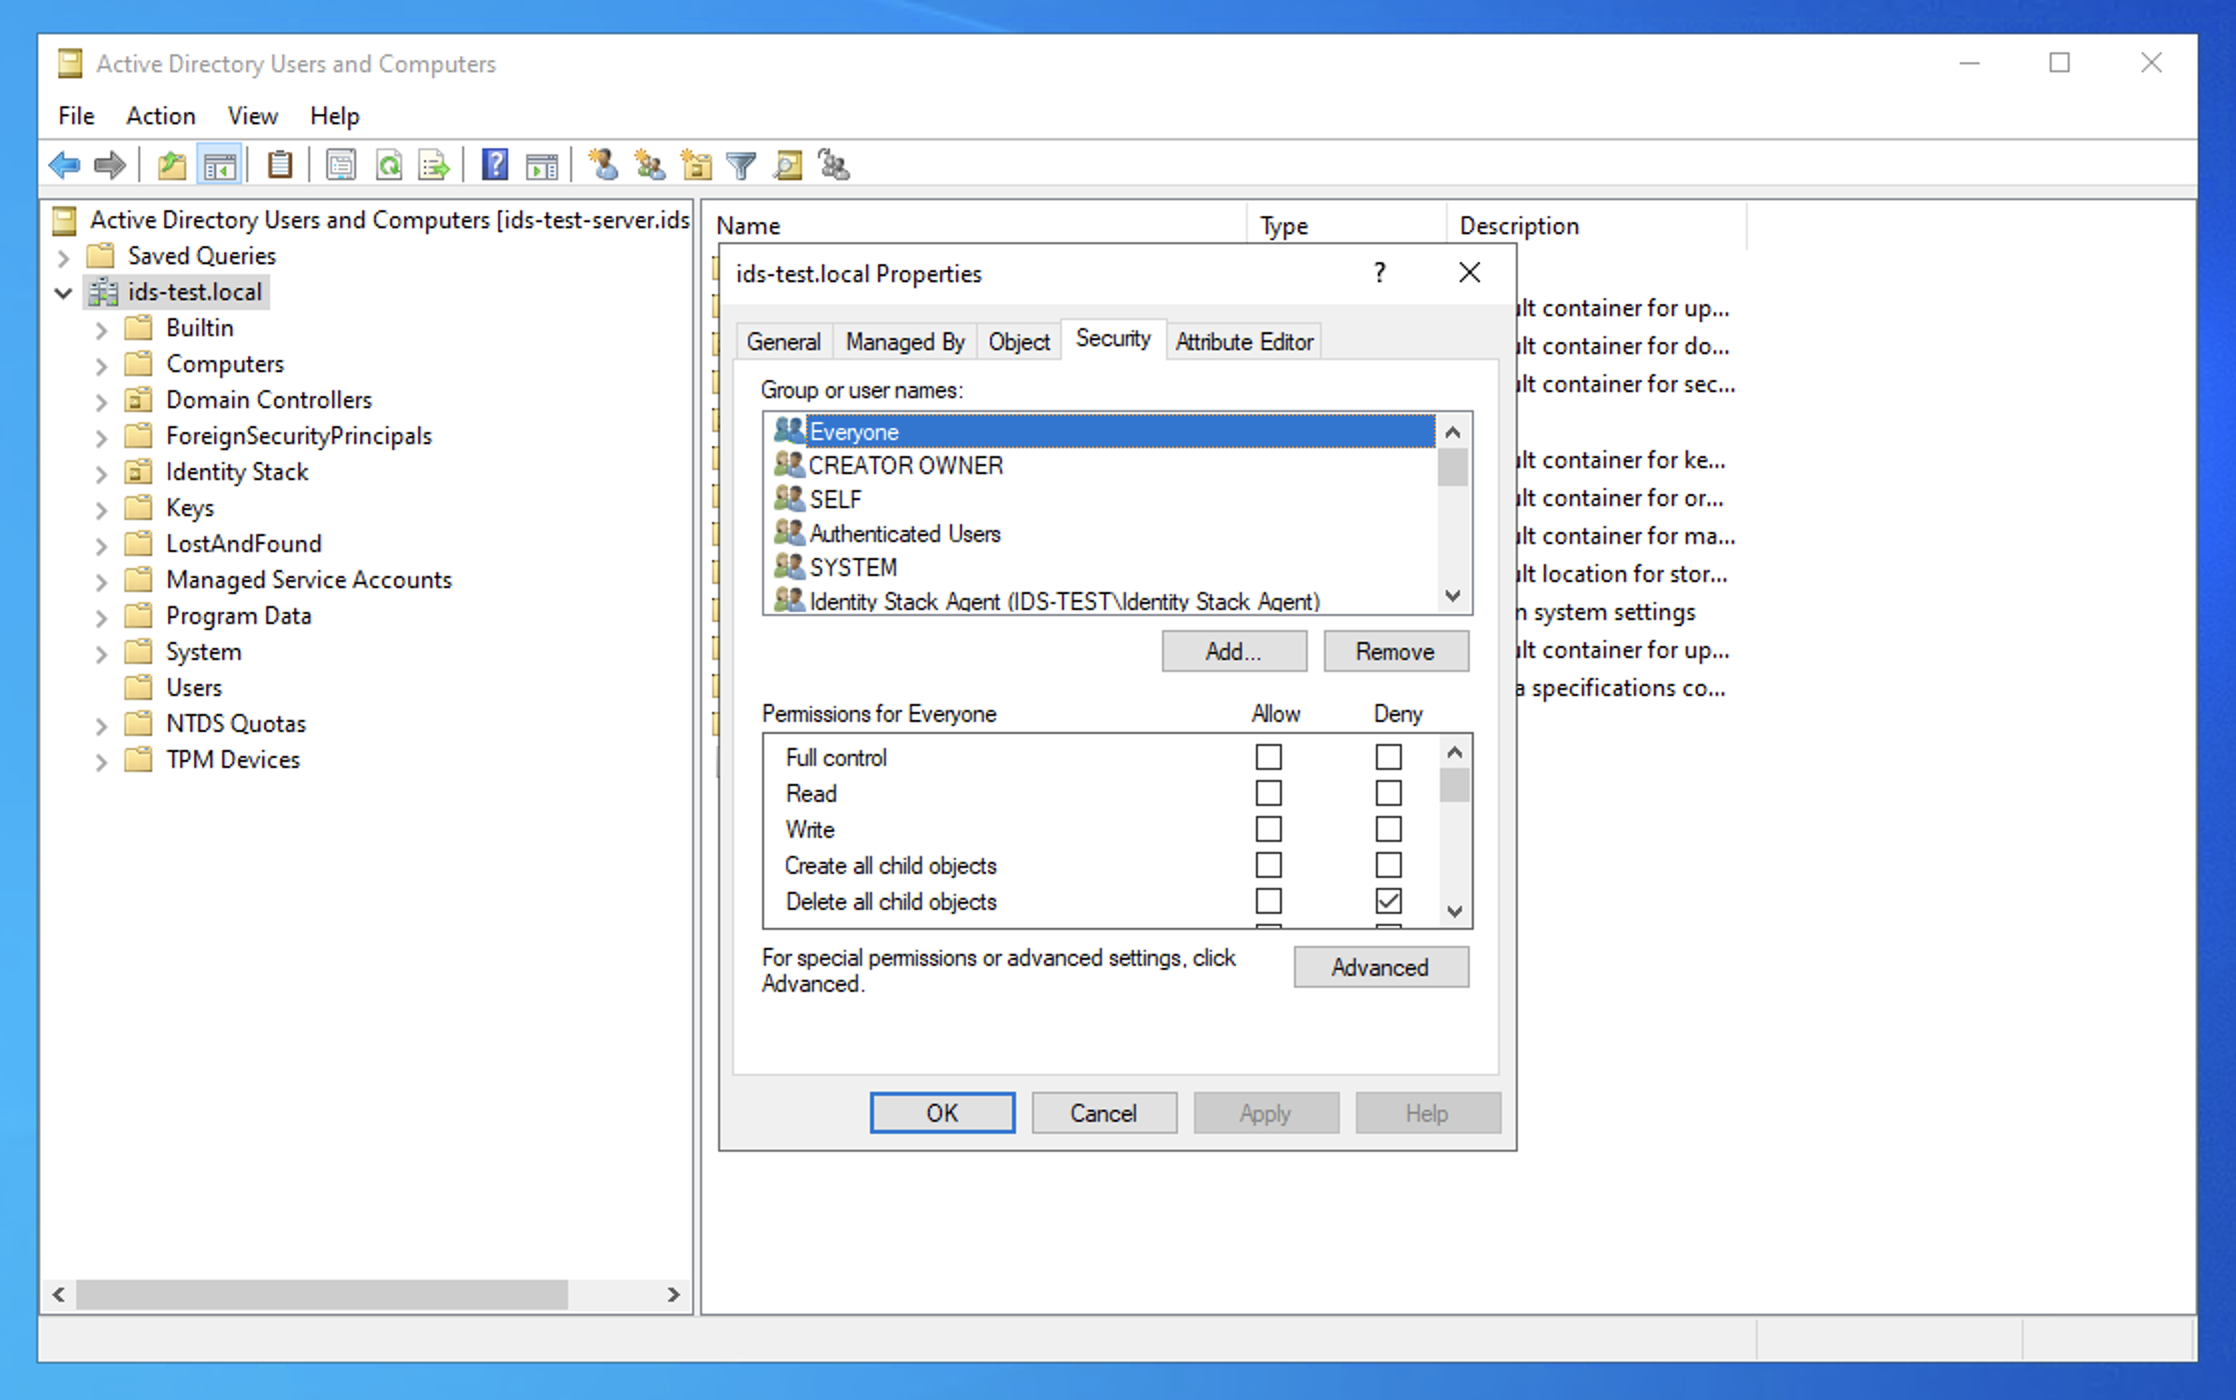Select Authenticated Users in group list
2236x1400 pixels.
click(905, 533)
